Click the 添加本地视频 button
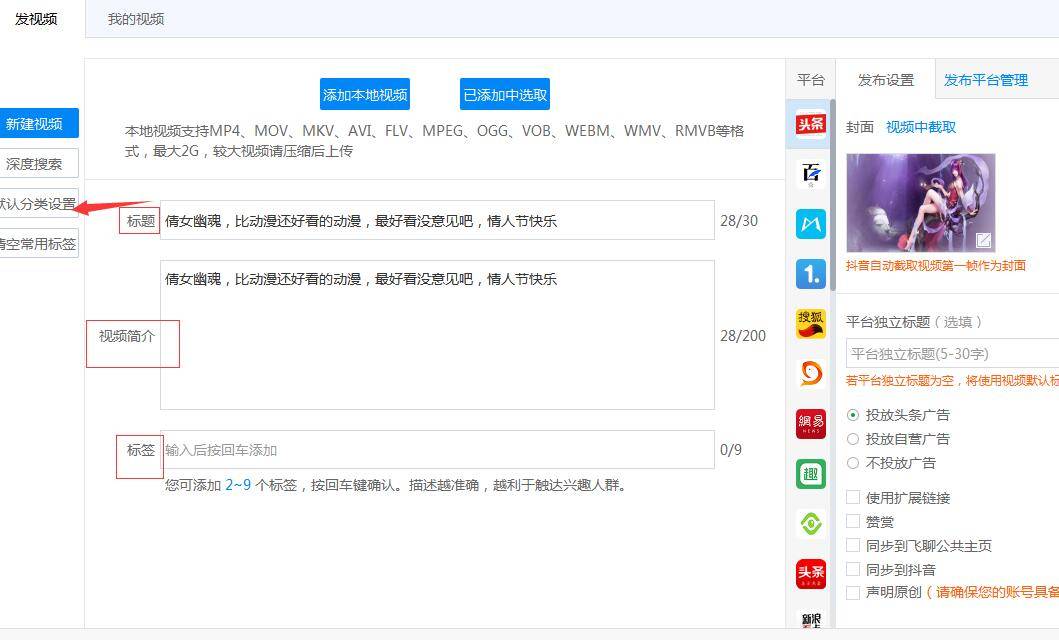This screenshot has width=1059, height=640. coord(365,95)
